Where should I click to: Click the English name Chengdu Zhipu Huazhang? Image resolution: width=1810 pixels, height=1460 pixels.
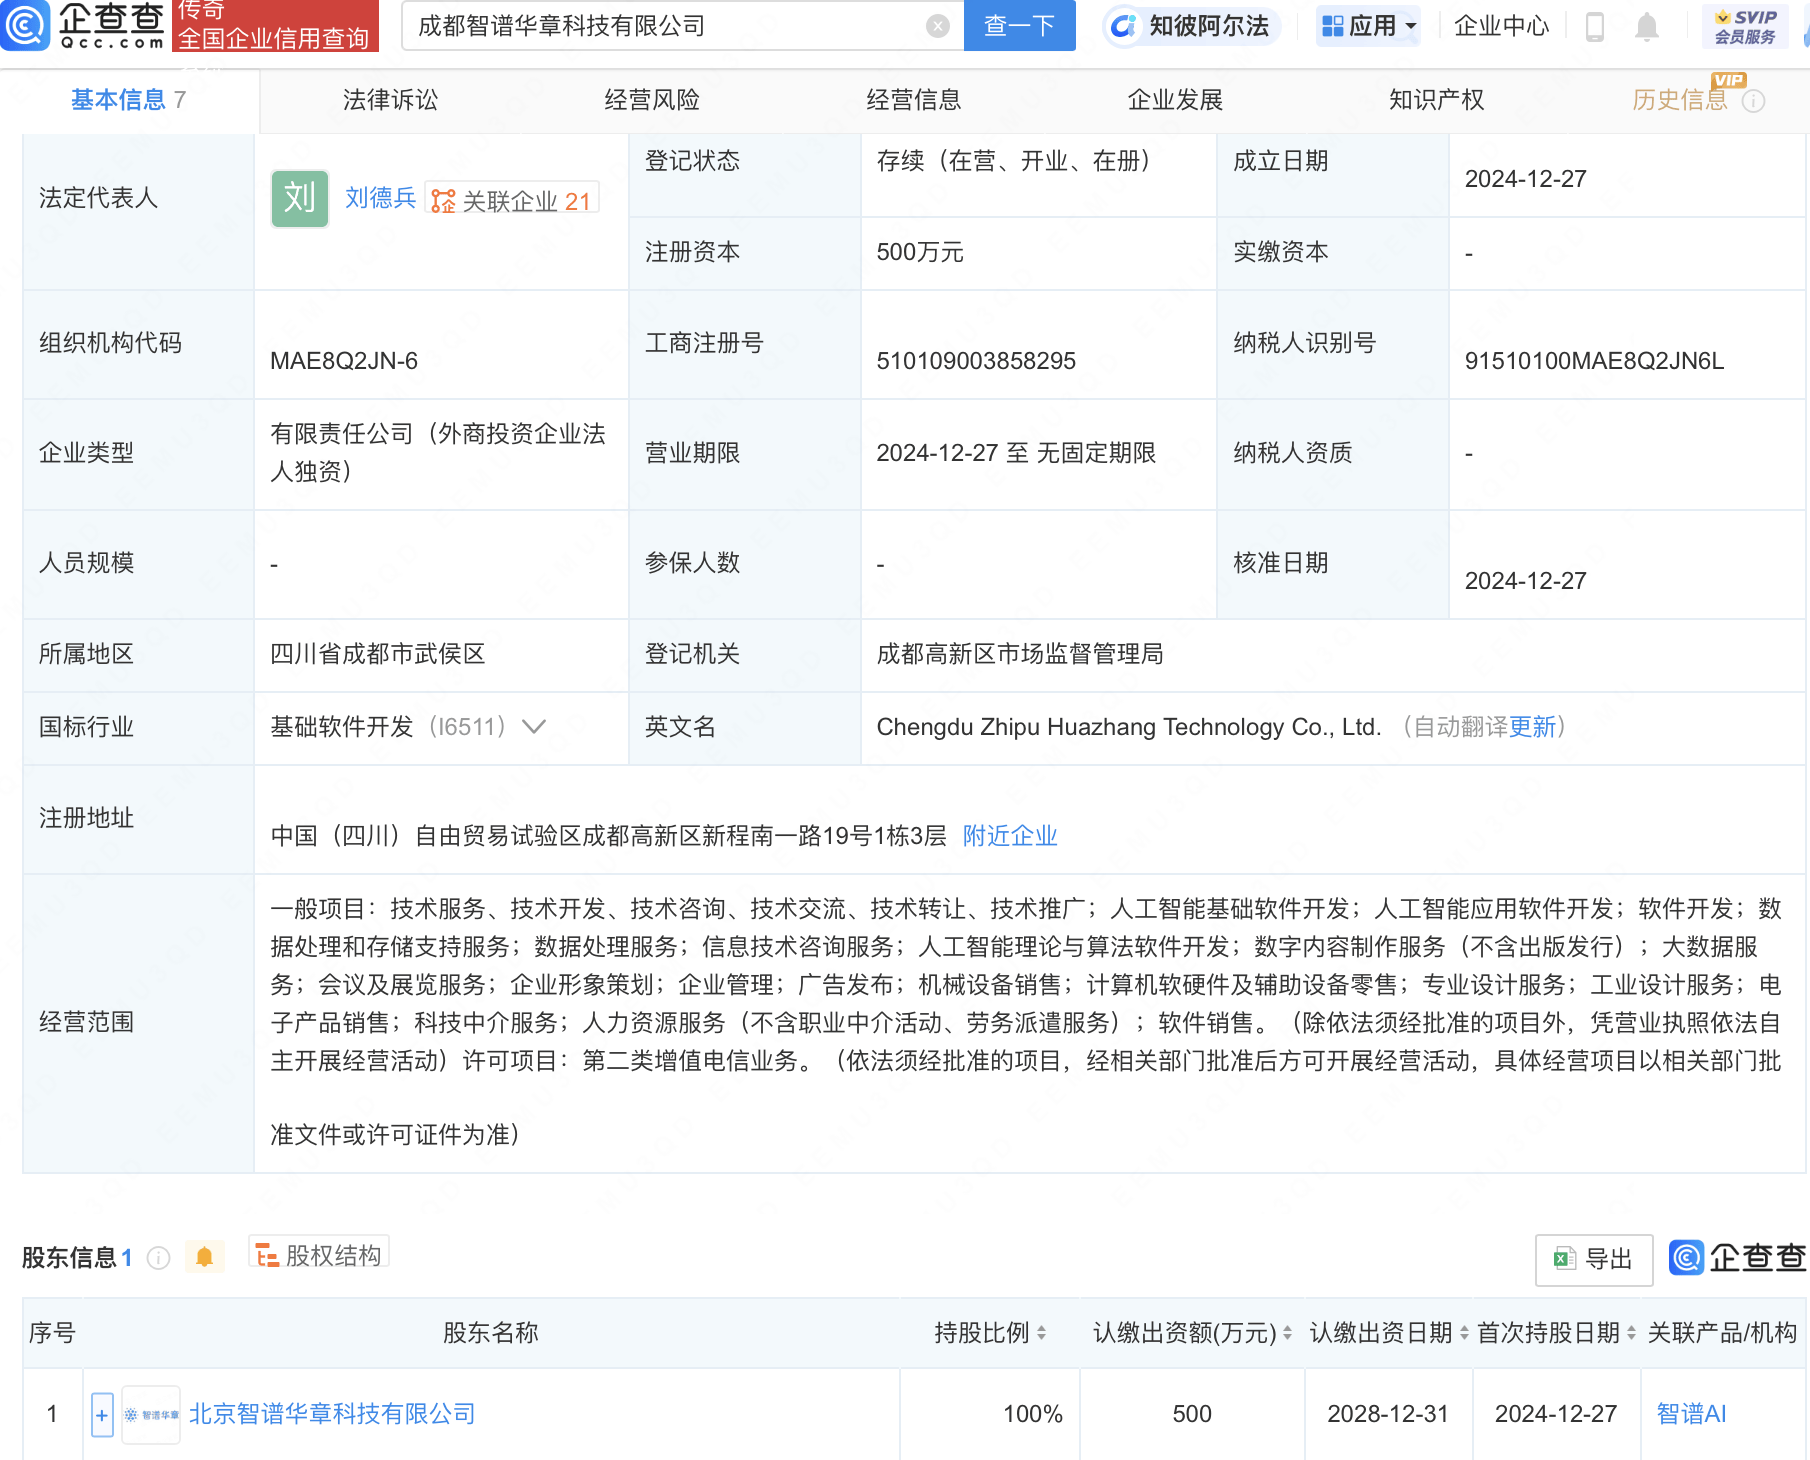click(x=1129, y=727)
